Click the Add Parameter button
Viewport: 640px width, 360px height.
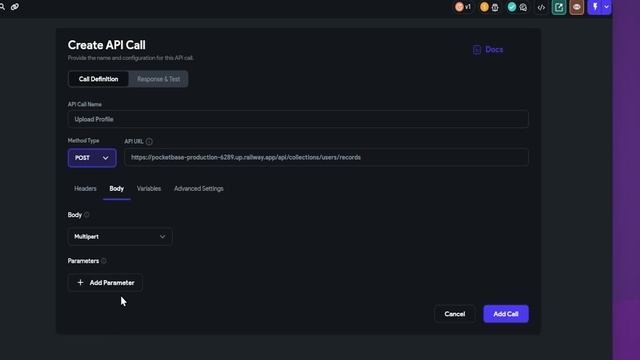click(105, 282)
